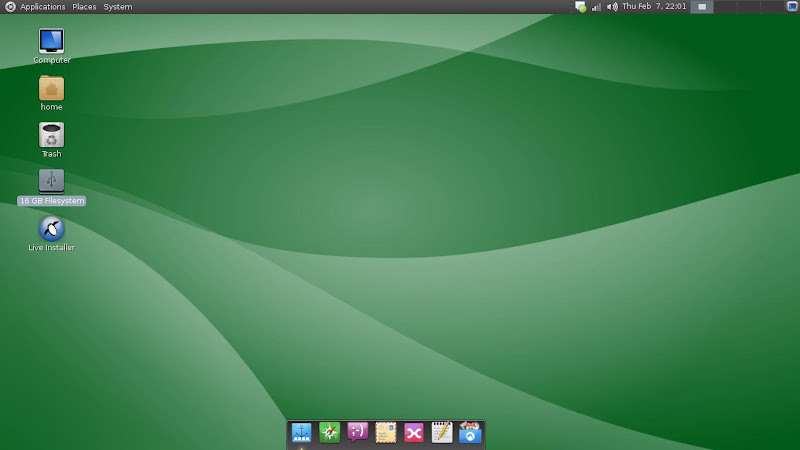Viewport: 800px width, 450px height.
Task: Open the mail envelope icon in dock
Action: pyautogui.click(x=386, y=432)
